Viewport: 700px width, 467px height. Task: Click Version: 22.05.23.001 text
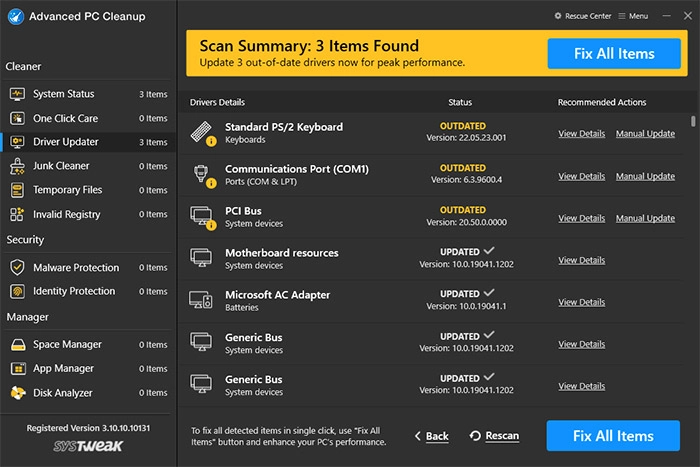pyautogui.click(x=466, y=138)
